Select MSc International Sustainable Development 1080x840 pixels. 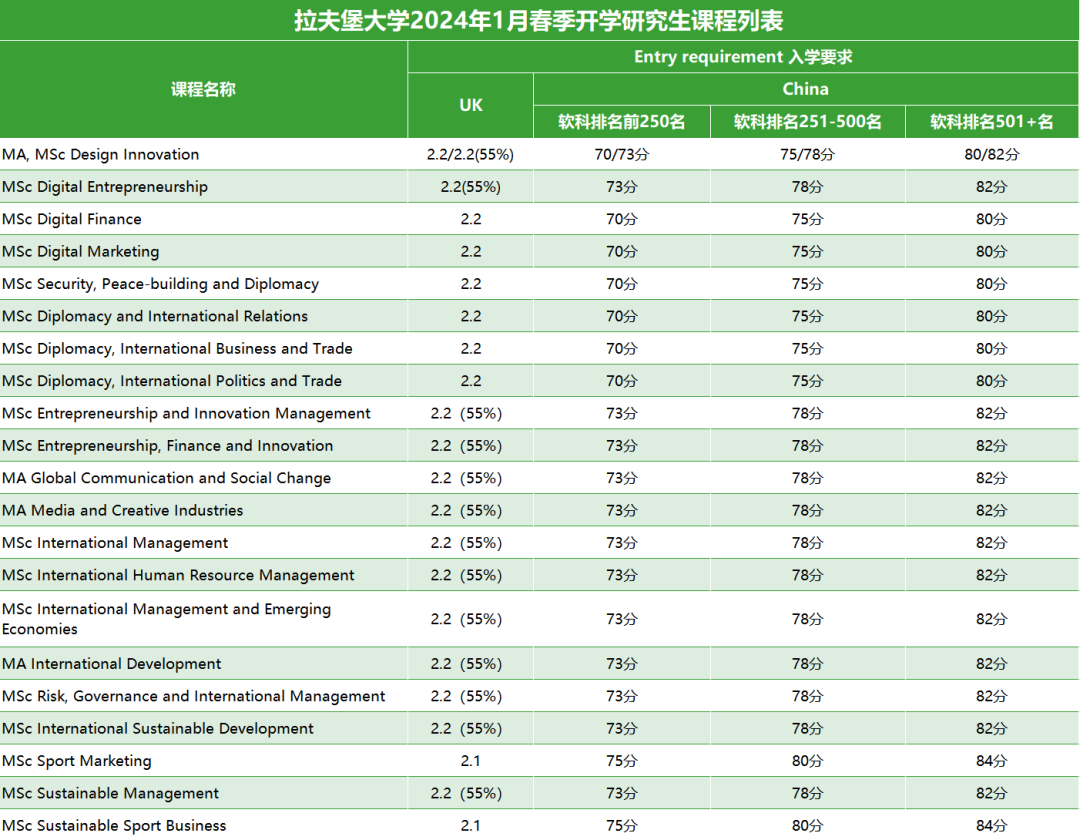pos(158,728)
